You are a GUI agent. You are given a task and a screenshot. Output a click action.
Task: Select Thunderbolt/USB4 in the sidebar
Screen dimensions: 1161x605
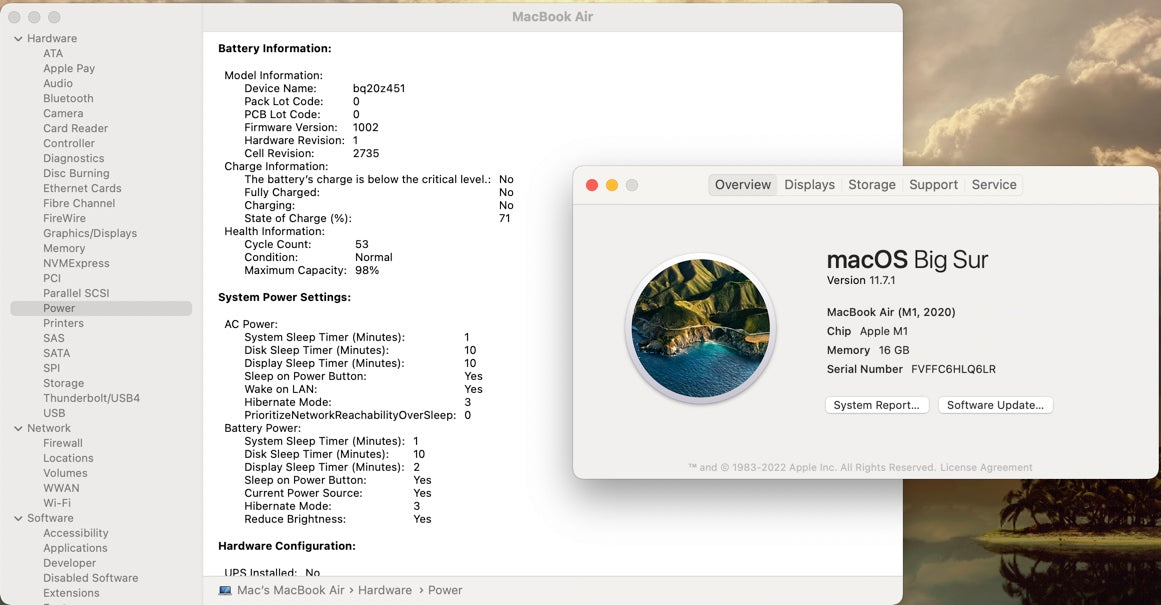[91, 399]
